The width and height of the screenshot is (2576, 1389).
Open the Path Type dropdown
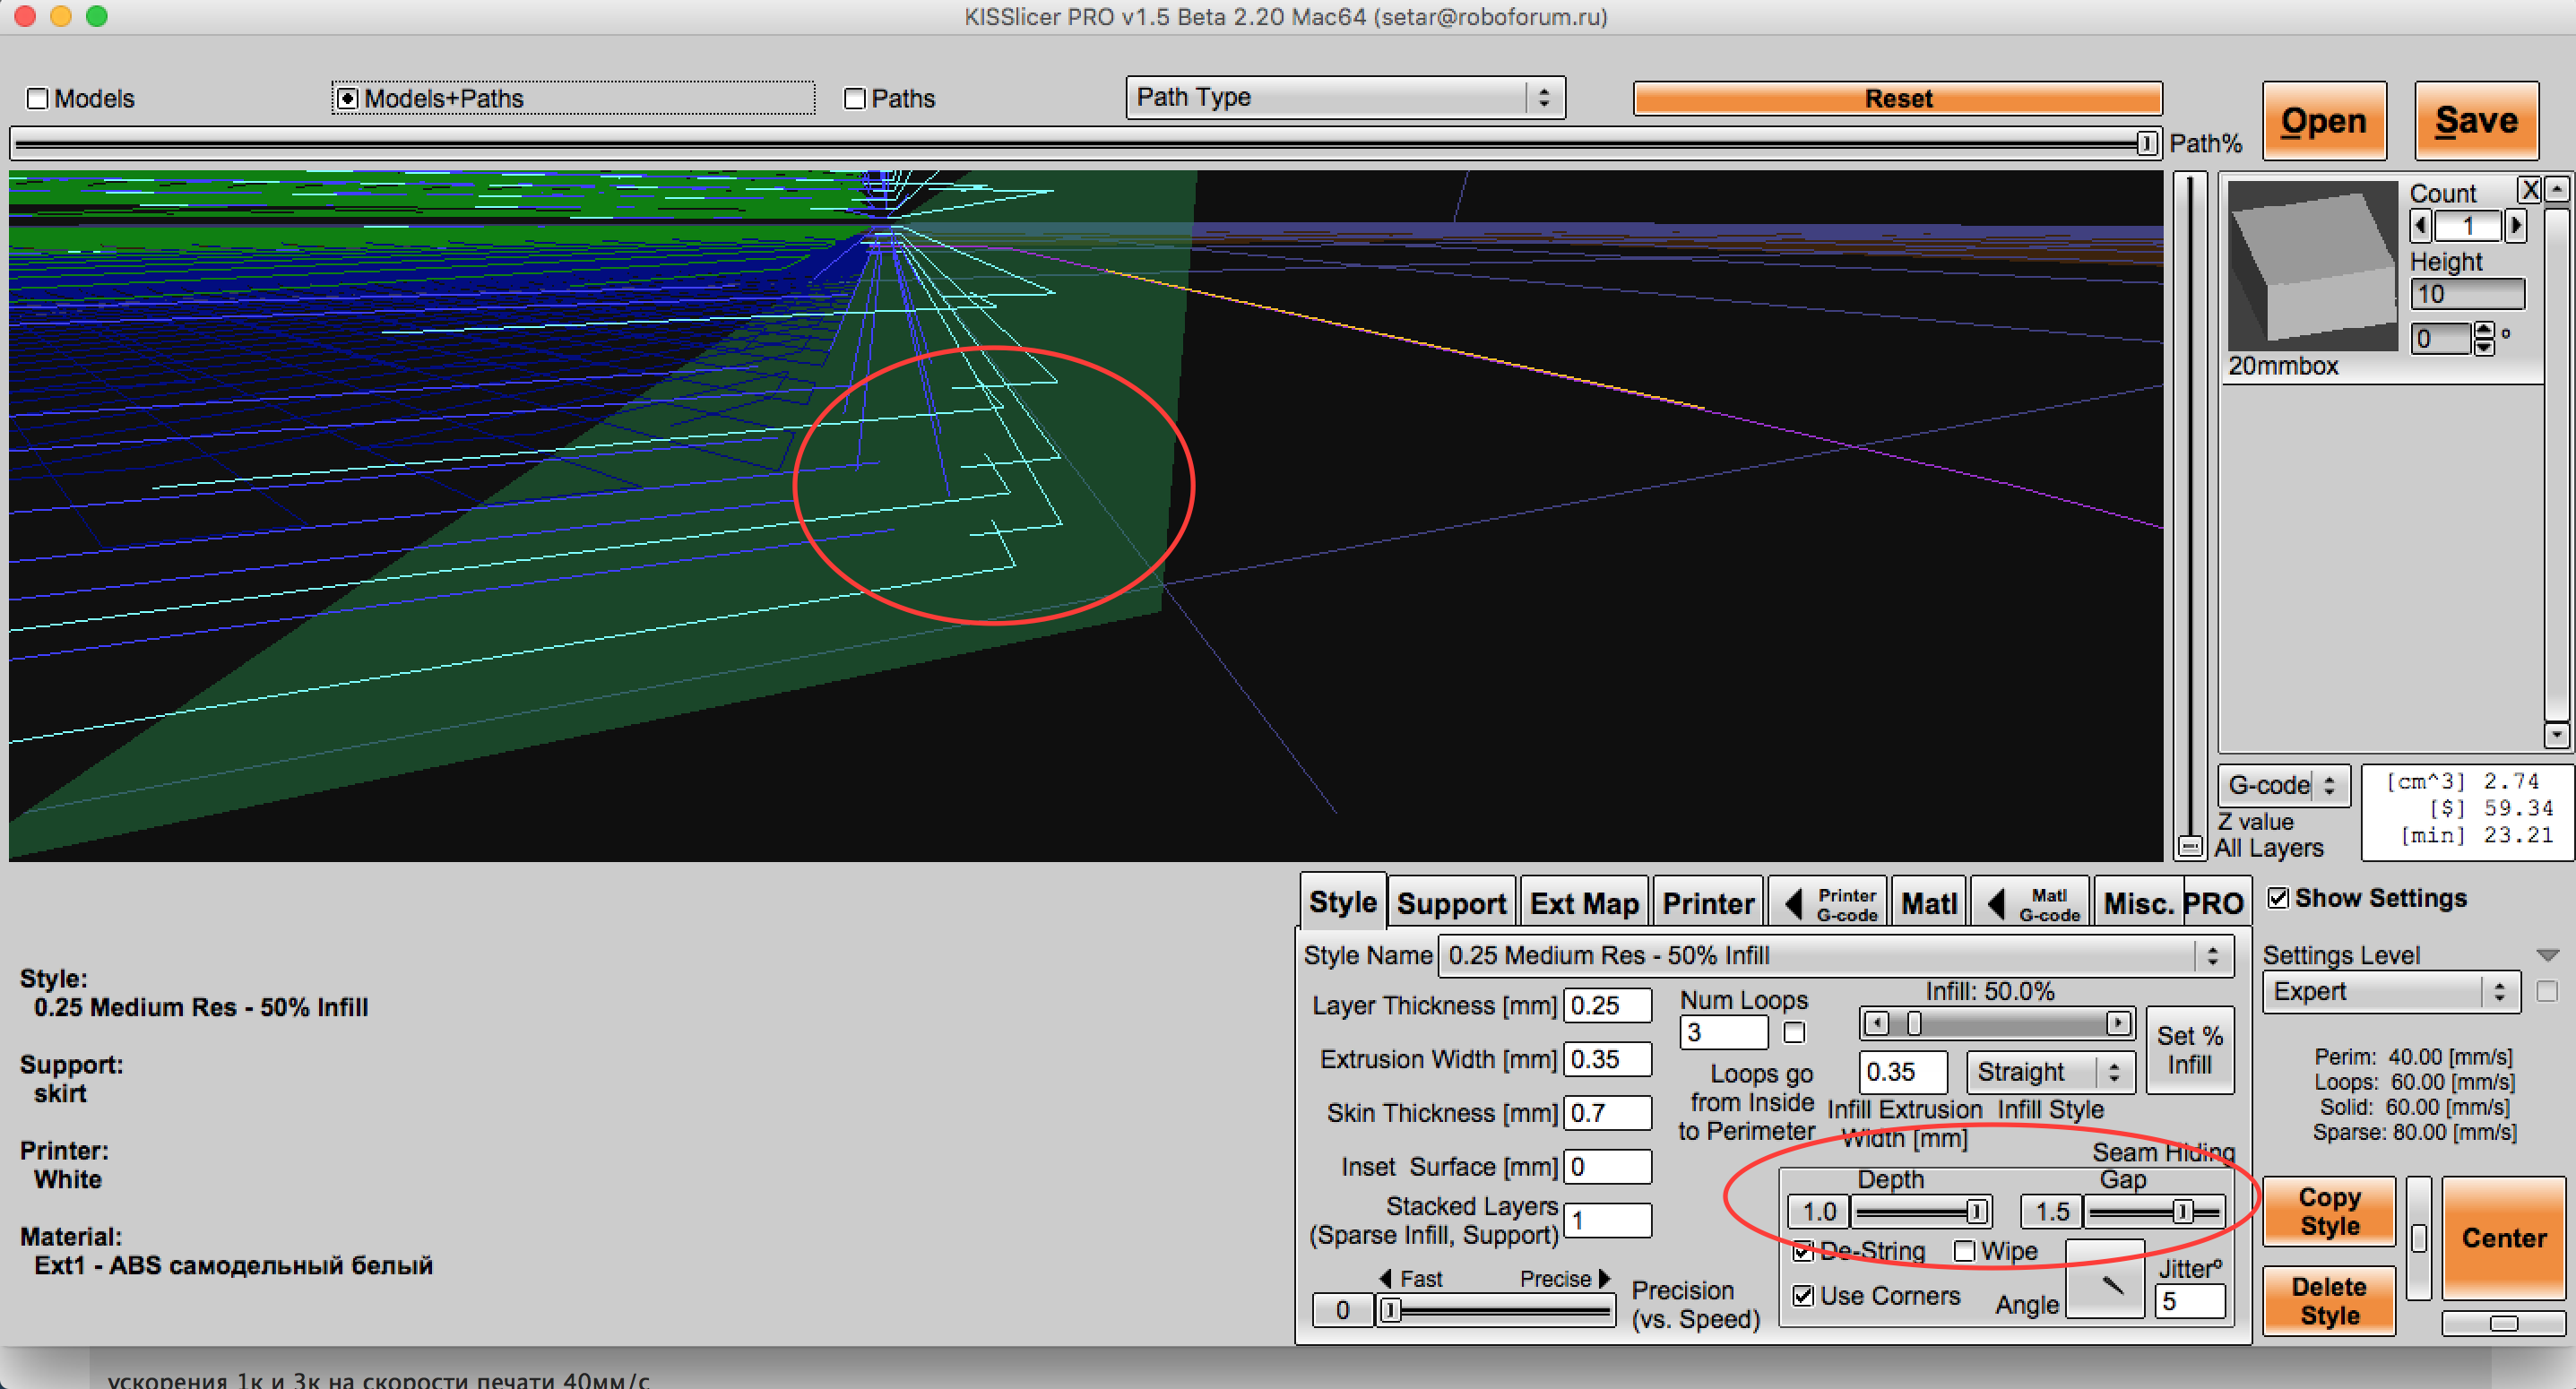pos(1344,98)
